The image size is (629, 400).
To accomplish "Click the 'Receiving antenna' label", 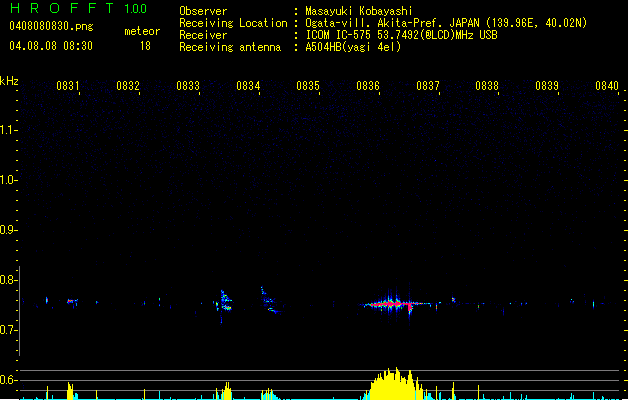I will (x=230, y=47).
